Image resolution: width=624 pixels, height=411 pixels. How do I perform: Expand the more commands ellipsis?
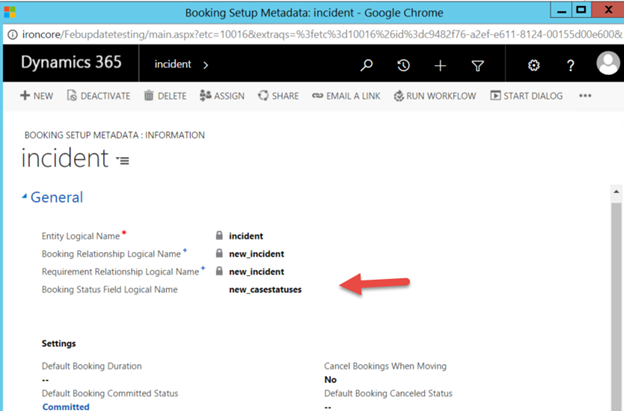[585, 96]
